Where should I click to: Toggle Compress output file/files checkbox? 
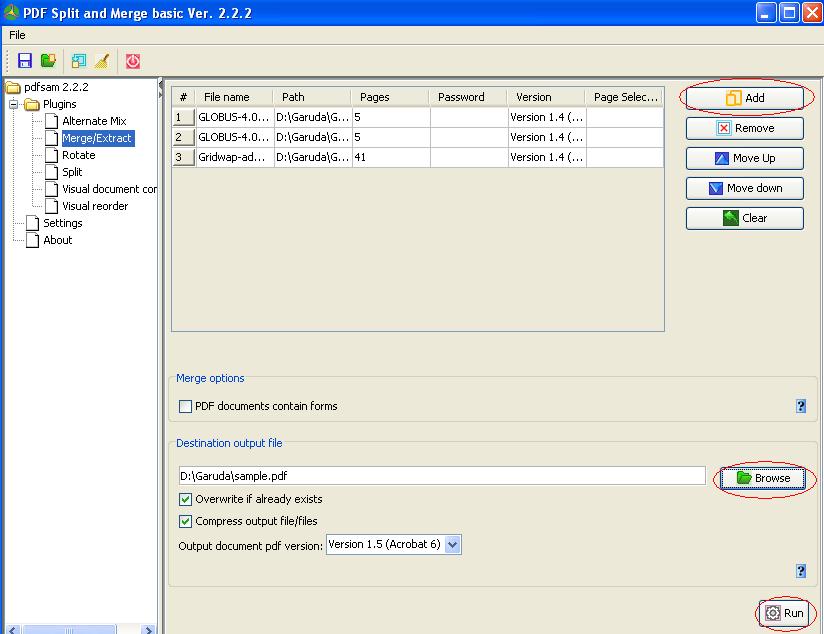point(185,521)
